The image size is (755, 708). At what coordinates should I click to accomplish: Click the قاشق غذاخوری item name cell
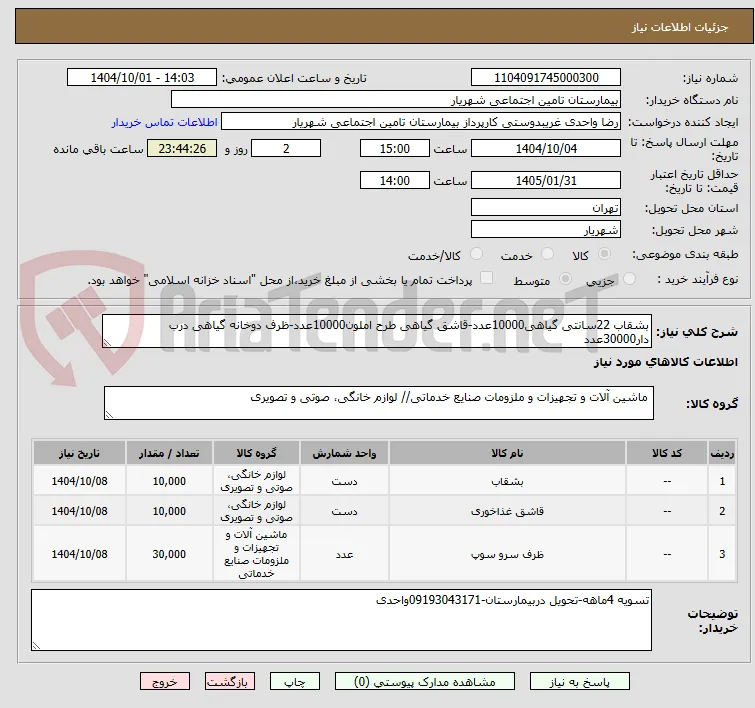click(508, 511)
